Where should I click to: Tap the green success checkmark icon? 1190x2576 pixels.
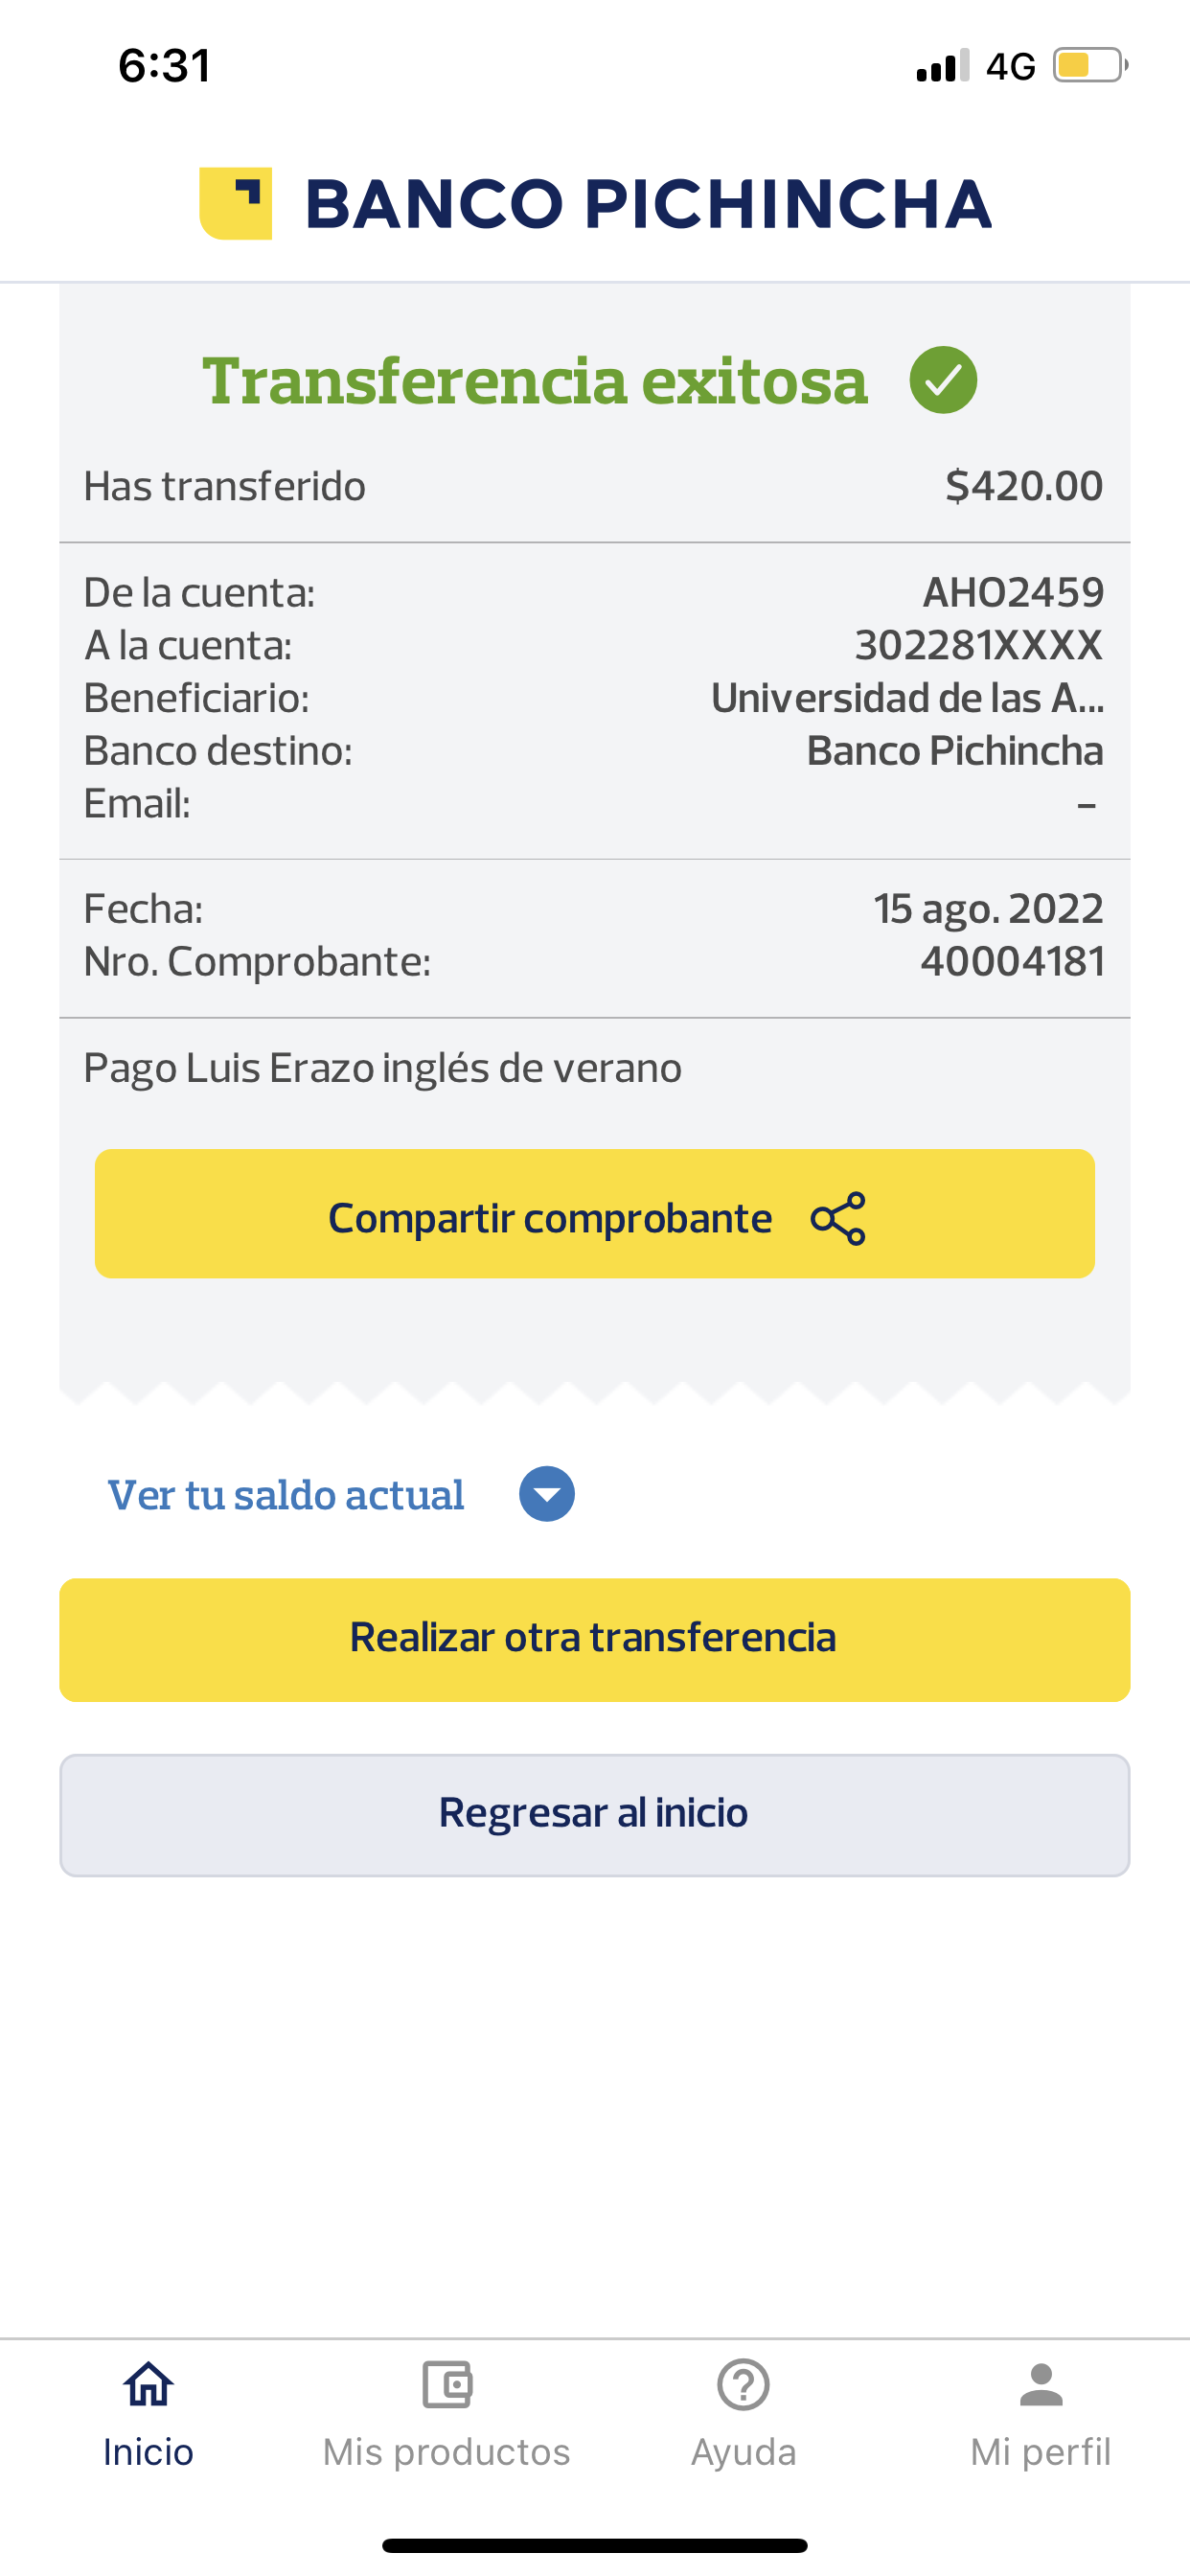click(x=943, y=380)
